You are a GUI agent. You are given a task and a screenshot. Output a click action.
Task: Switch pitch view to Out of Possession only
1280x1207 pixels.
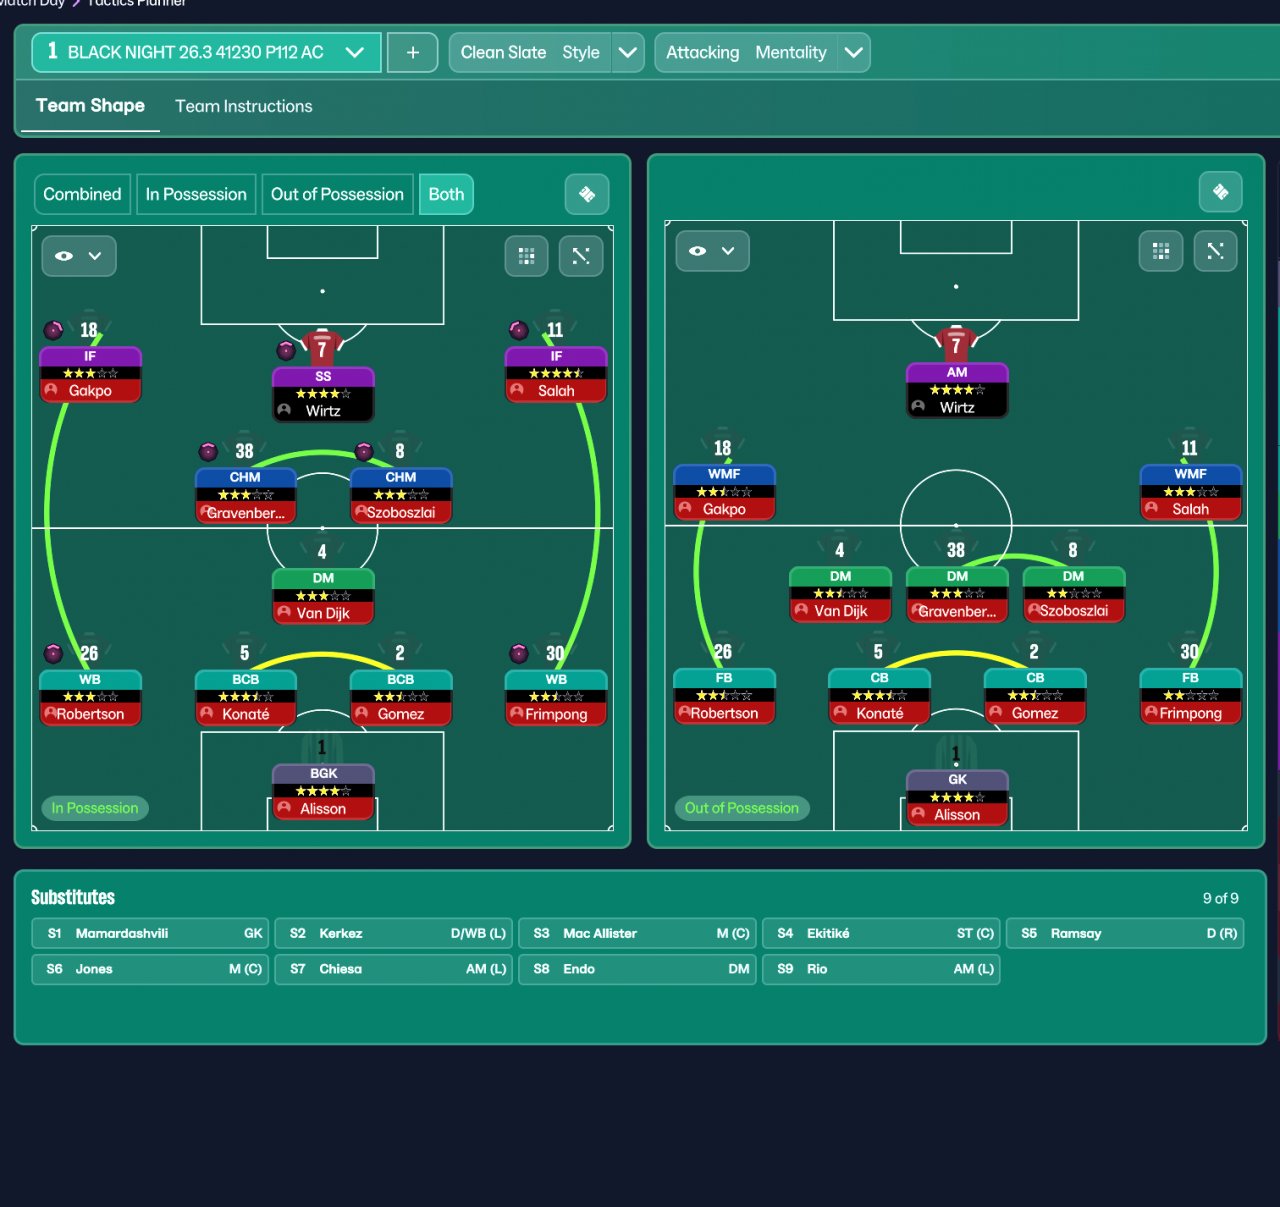click(337, 194)
